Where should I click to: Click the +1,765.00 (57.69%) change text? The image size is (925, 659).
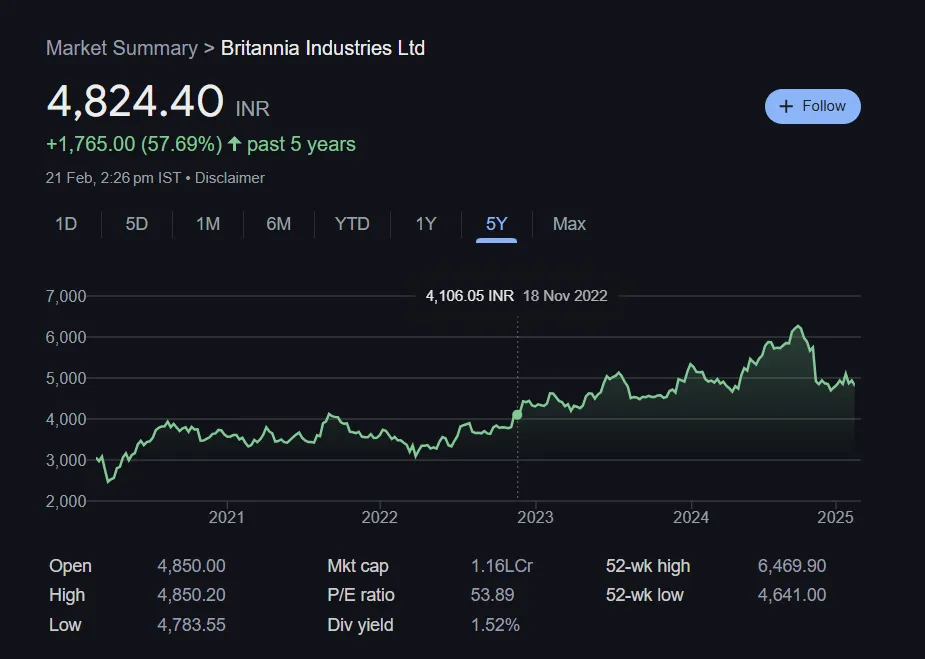(134, 144)
